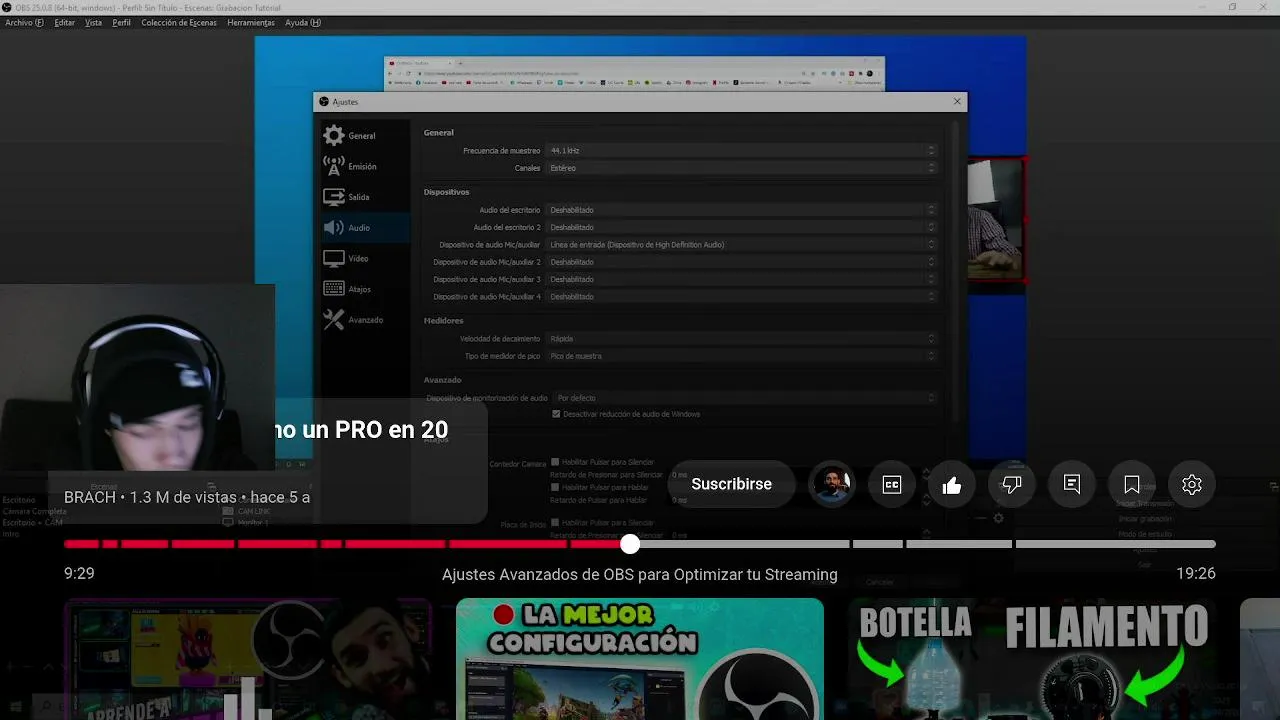1280x720 pixels.
Task: Save the video with the bookmark icon
Action: pyautogui.click(x=1132, y=484)
